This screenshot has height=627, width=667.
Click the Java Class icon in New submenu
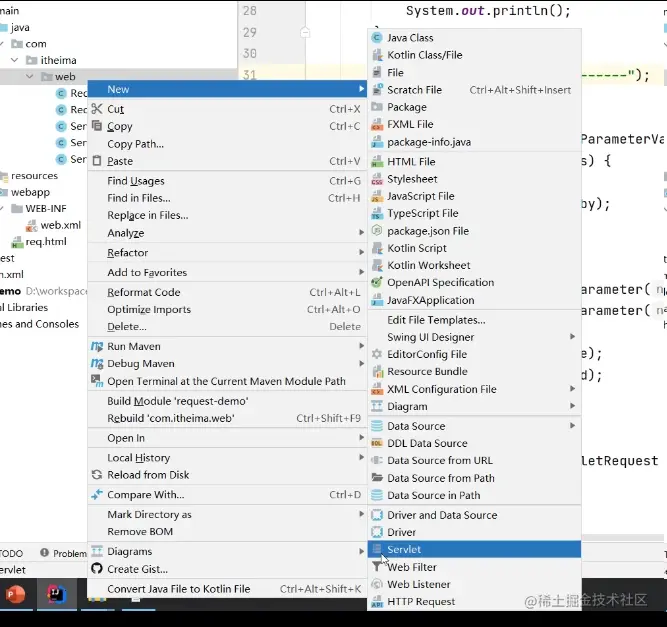point(377,38)
